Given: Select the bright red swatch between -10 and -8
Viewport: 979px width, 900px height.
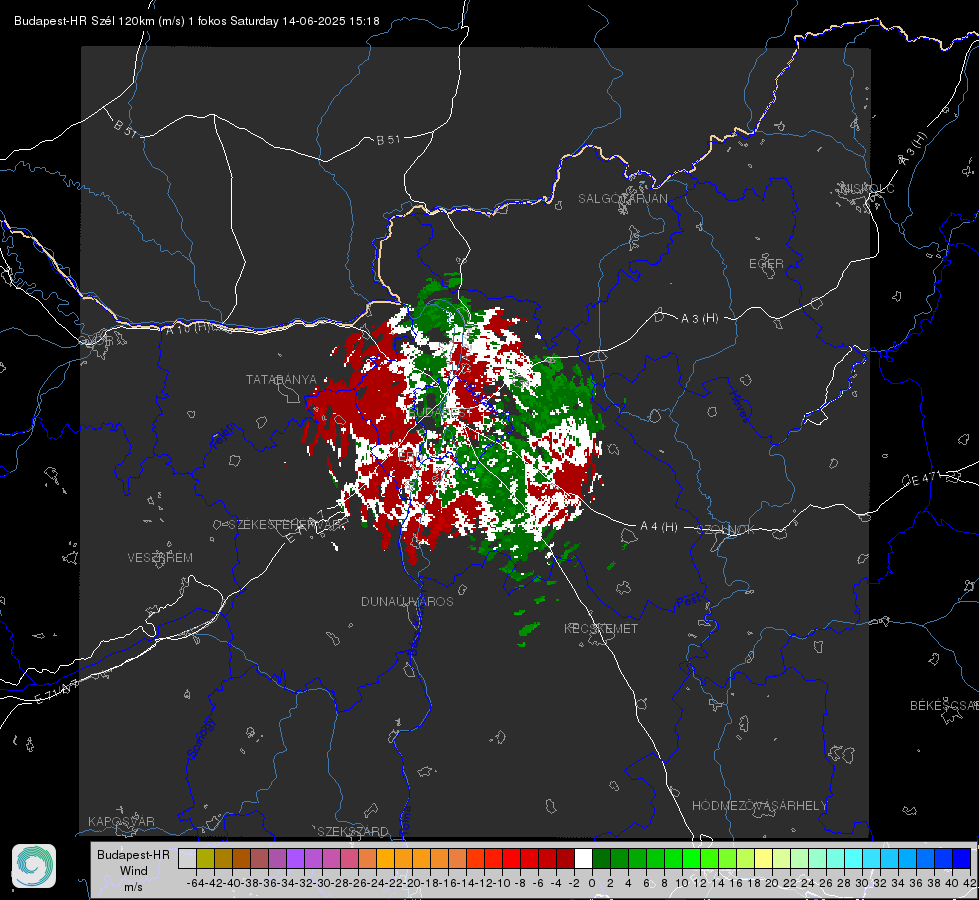Looking at the screenshot, I should coord(511,858).
